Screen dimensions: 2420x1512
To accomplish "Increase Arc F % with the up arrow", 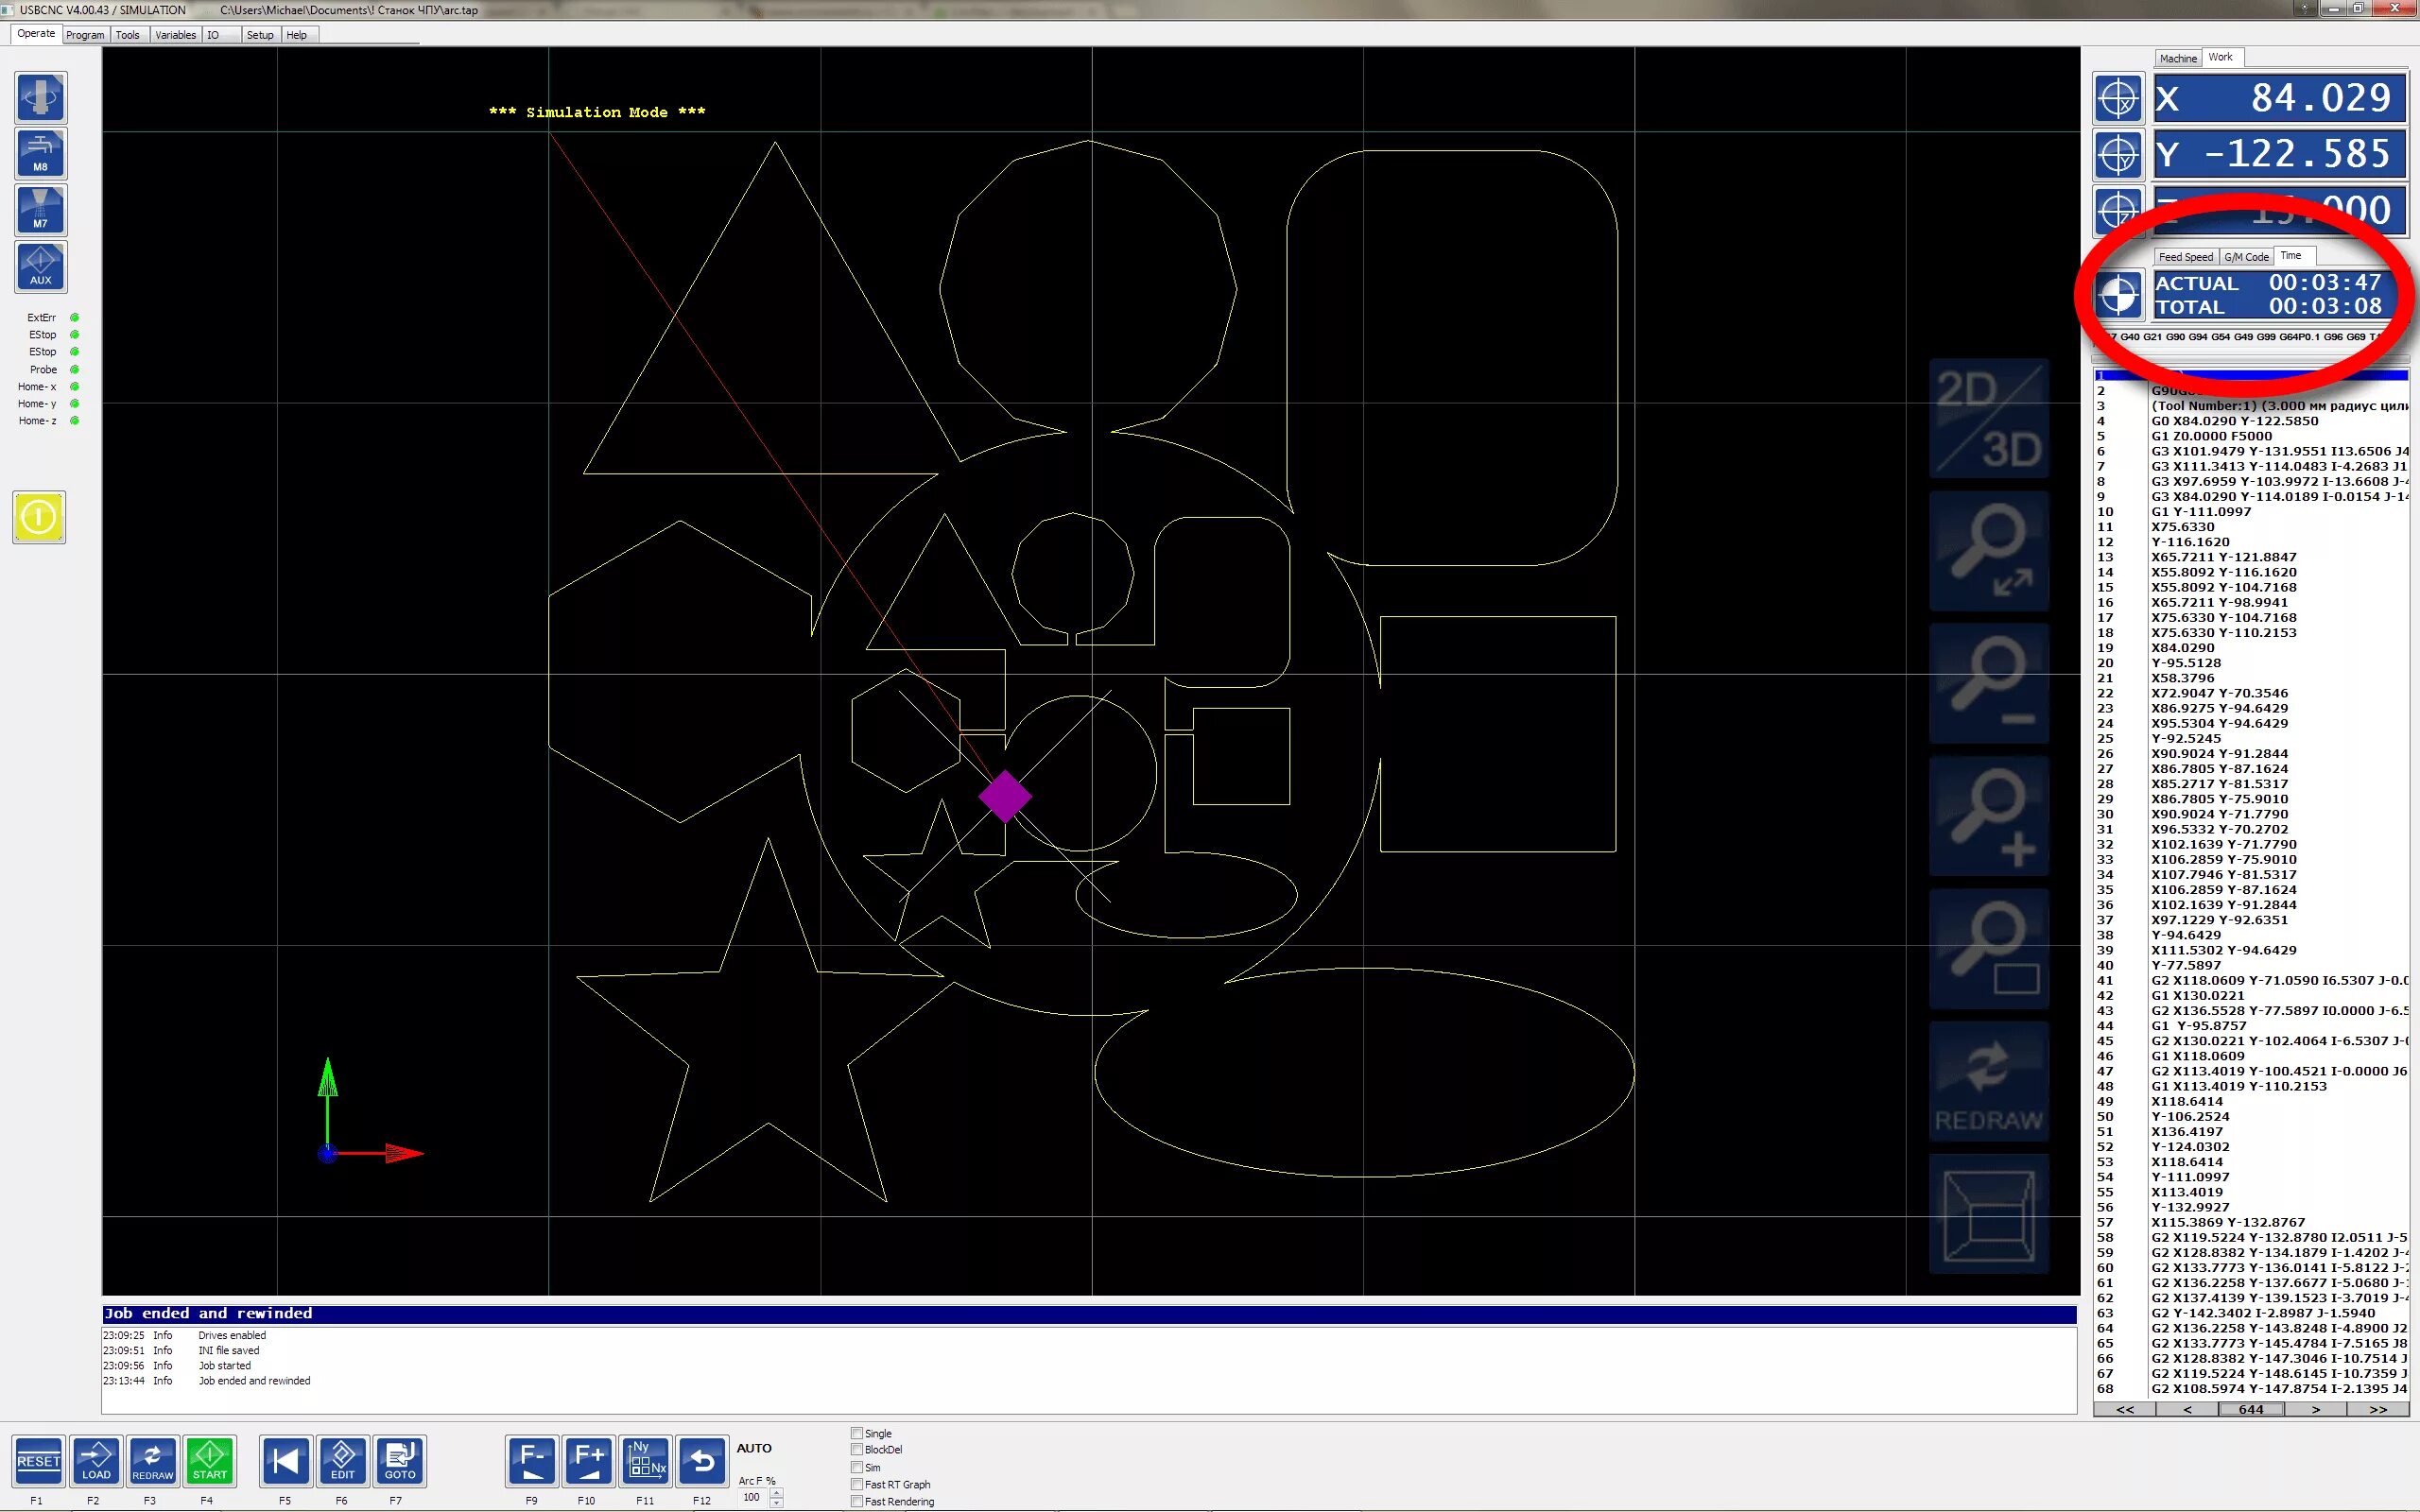I will (776, 1492).
